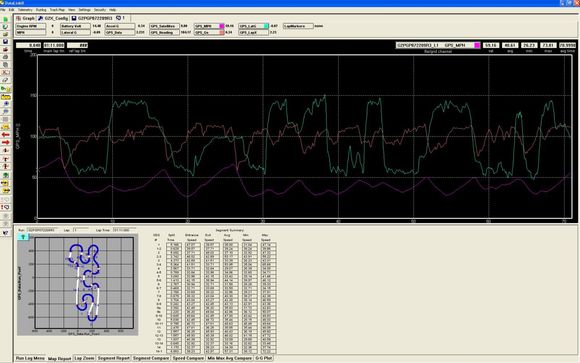Click the GPS_Heading channel button
The height and width of the screenshot is (363, 580).
[164, 33]
